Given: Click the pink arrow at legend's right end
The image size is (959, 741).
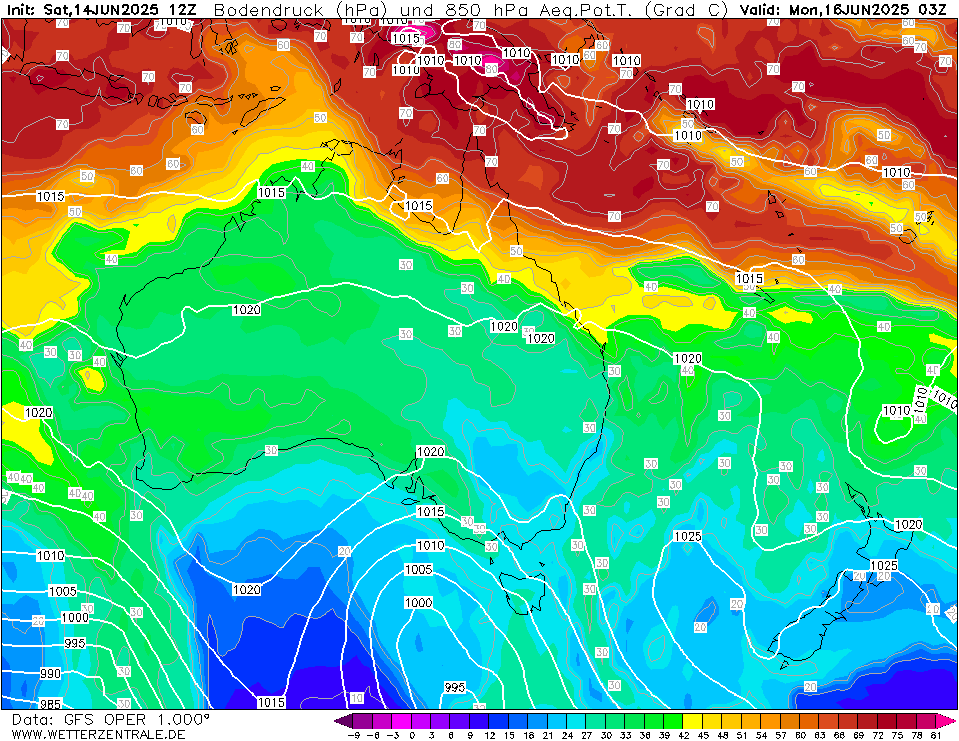Looking at the screenshot, I should pos(945,720).
